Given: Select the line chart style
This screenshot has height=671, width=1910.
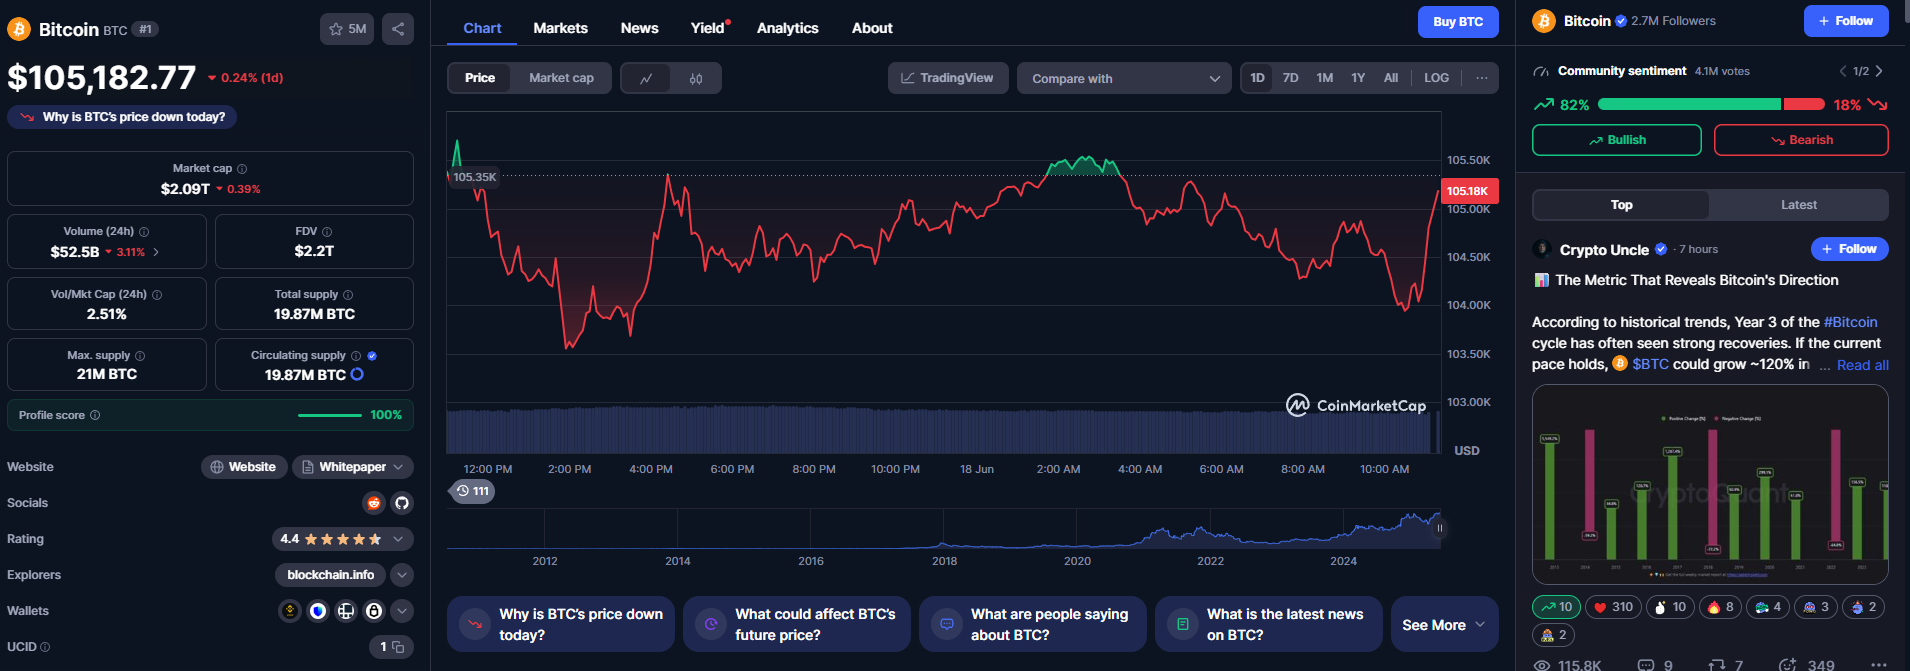Looking at the screenshot, I should tap(646, 78).
